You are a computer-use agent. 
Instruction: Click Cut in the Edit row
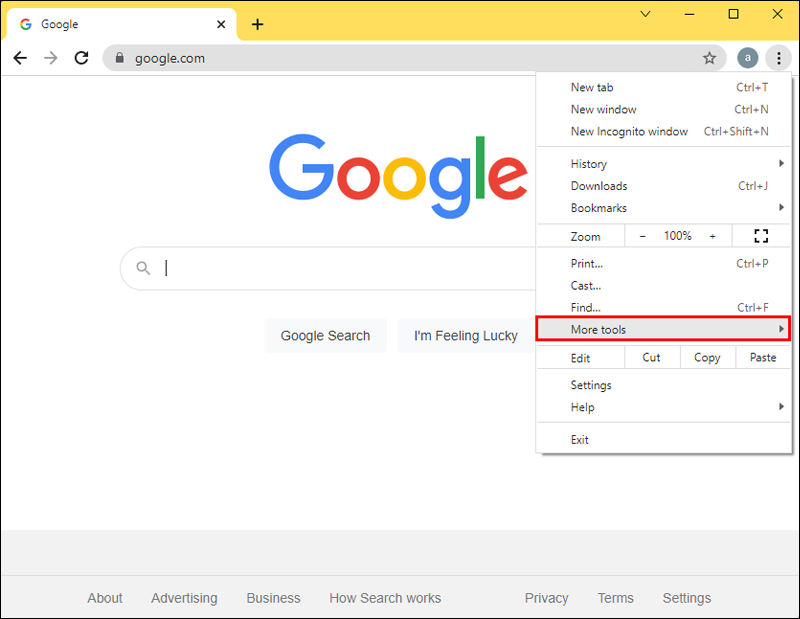652,358
